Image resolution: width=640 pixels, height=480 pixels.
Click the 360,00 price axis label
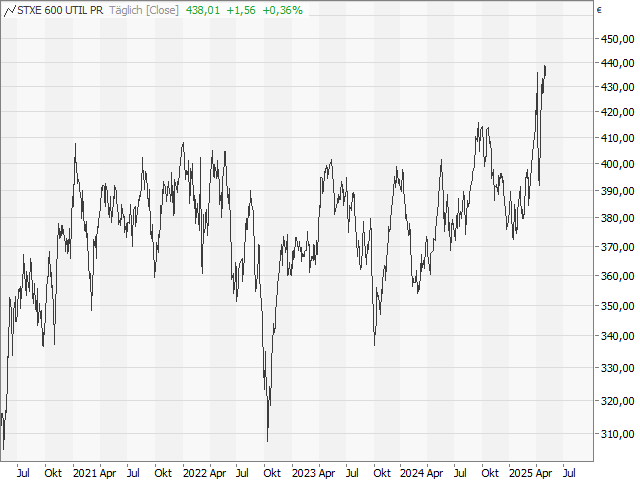(x=618, y=276)
